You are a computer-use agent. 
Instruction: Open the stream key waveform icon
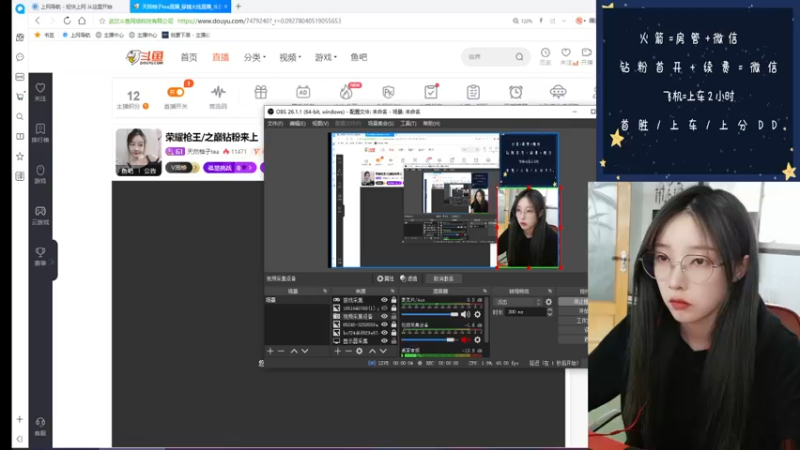(218, 92)
